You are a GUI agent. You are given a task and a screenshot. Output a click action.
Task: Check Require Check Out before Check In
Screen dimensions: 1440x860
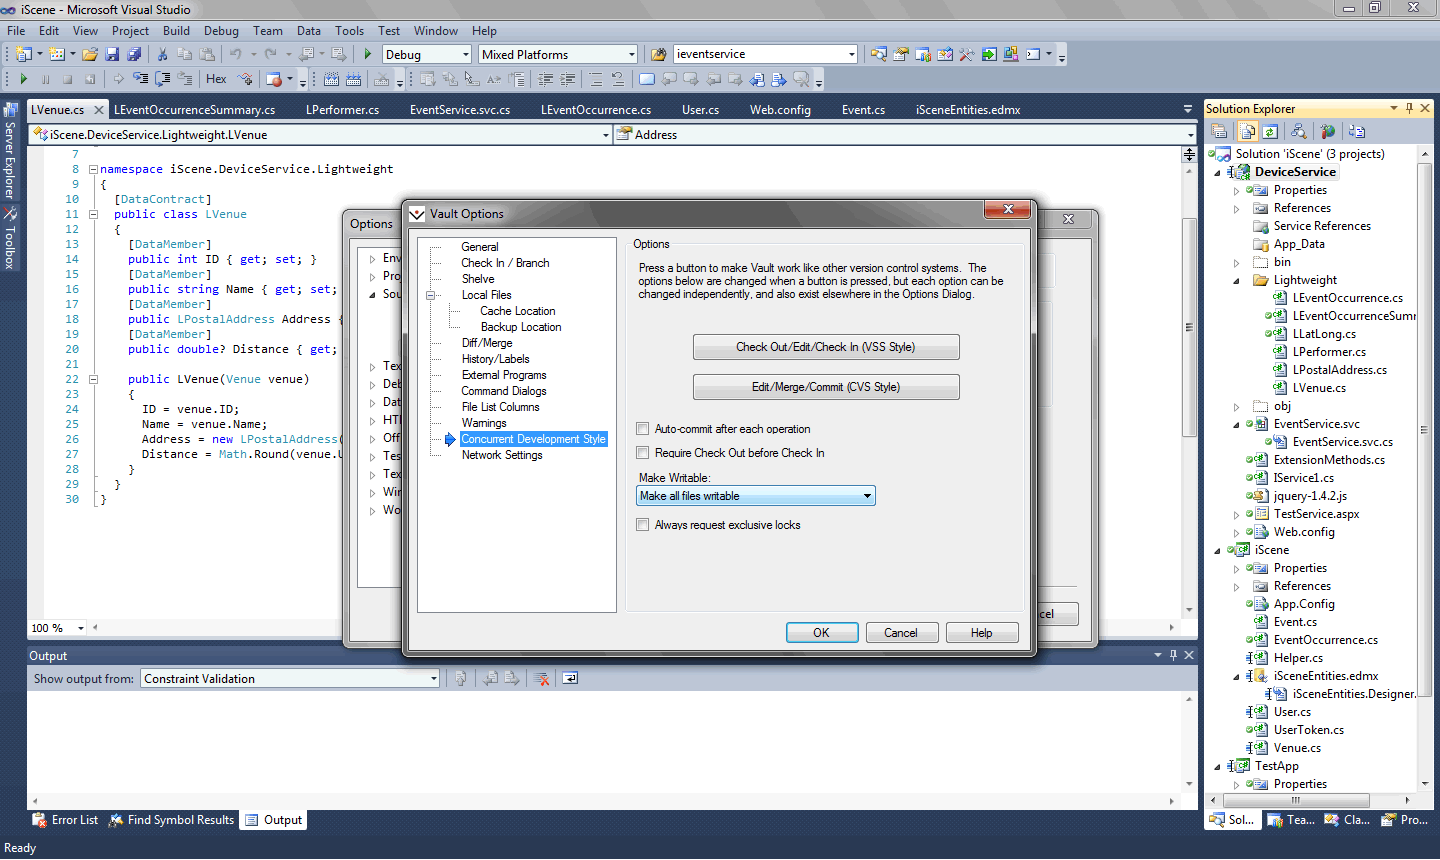point(643,453)
